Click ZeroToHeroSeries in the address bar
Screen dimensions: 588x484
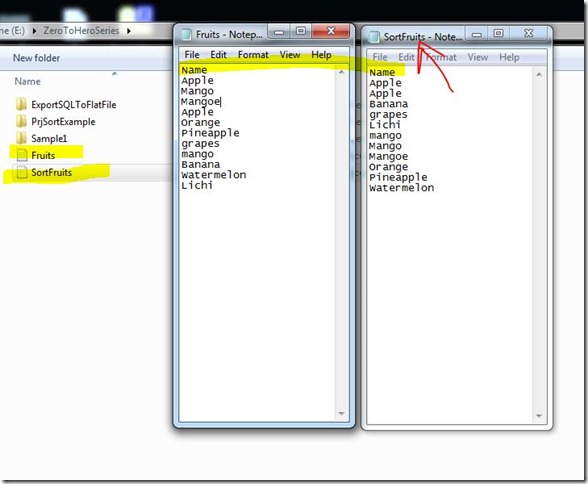(x=81, y=30)
